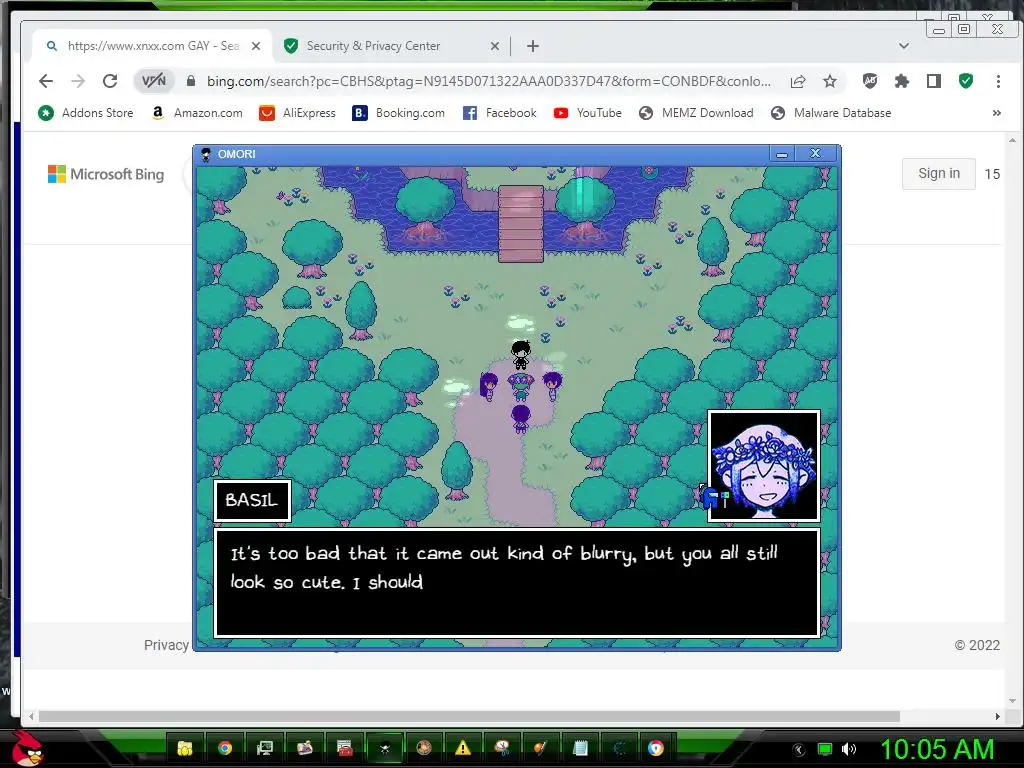Open the scissors snipping taskbar icon
1024x768 pixels.
502,748
